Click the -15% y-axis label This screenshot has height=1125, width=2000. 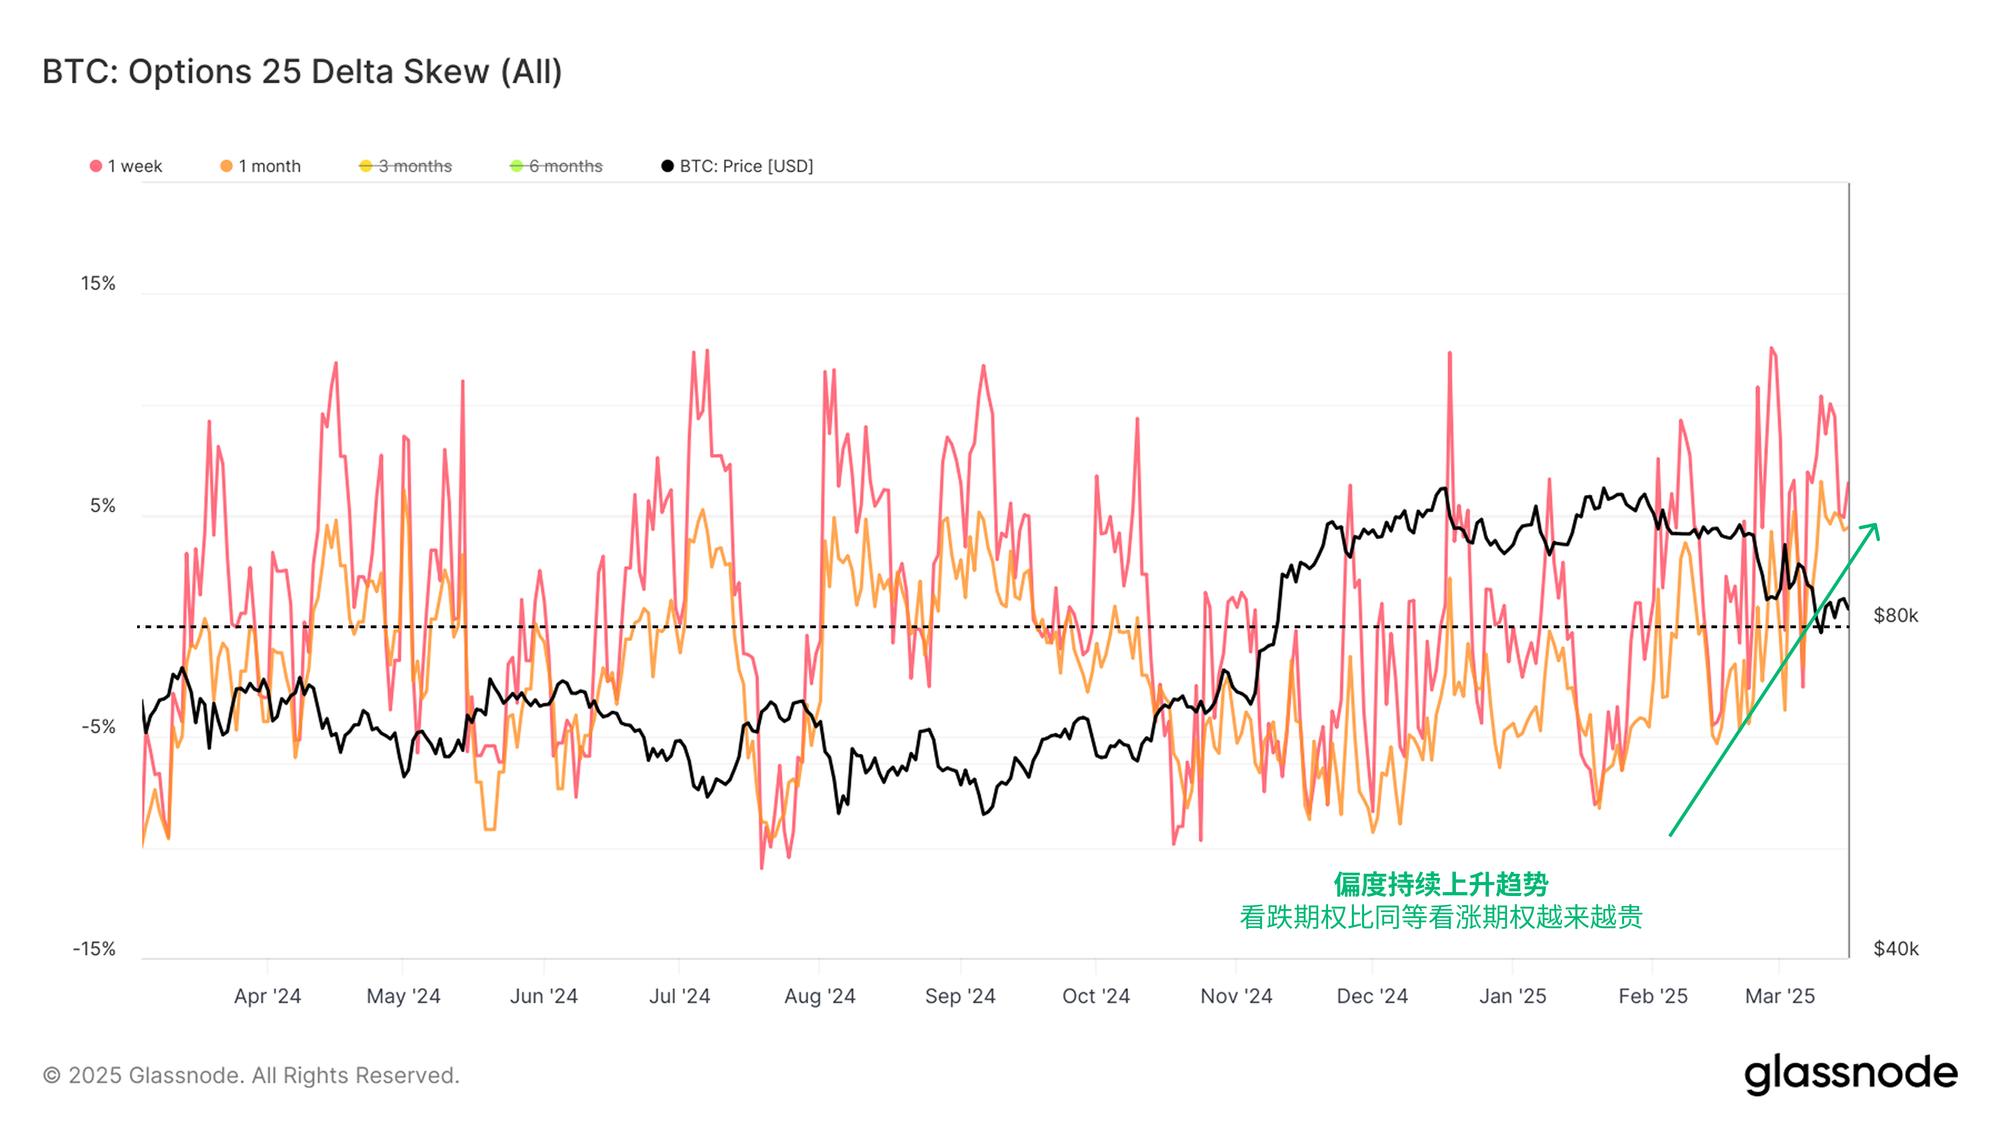[94, 949]
